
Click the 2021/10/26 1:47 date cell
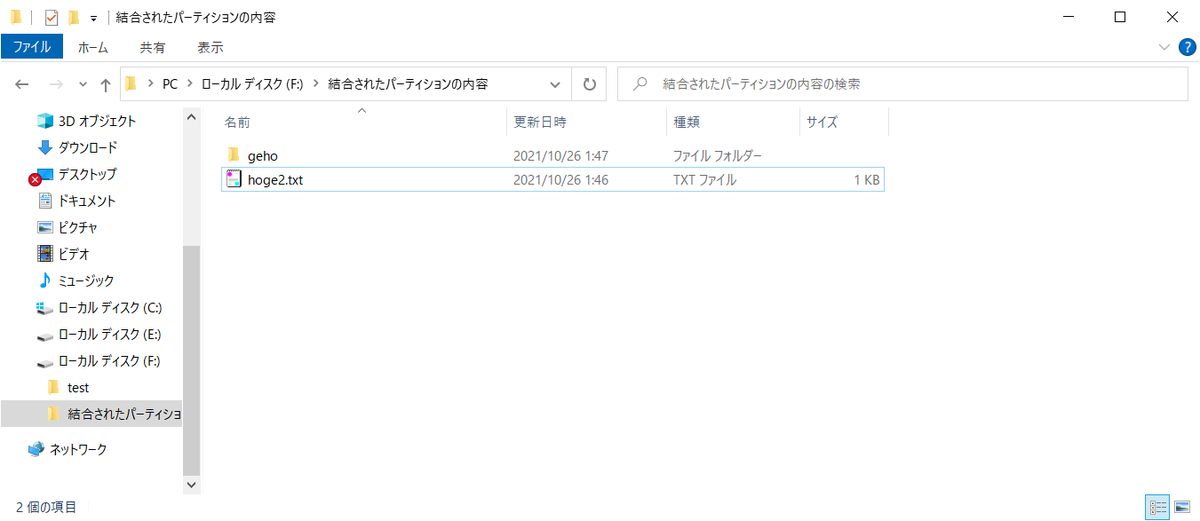click(561, 156)
